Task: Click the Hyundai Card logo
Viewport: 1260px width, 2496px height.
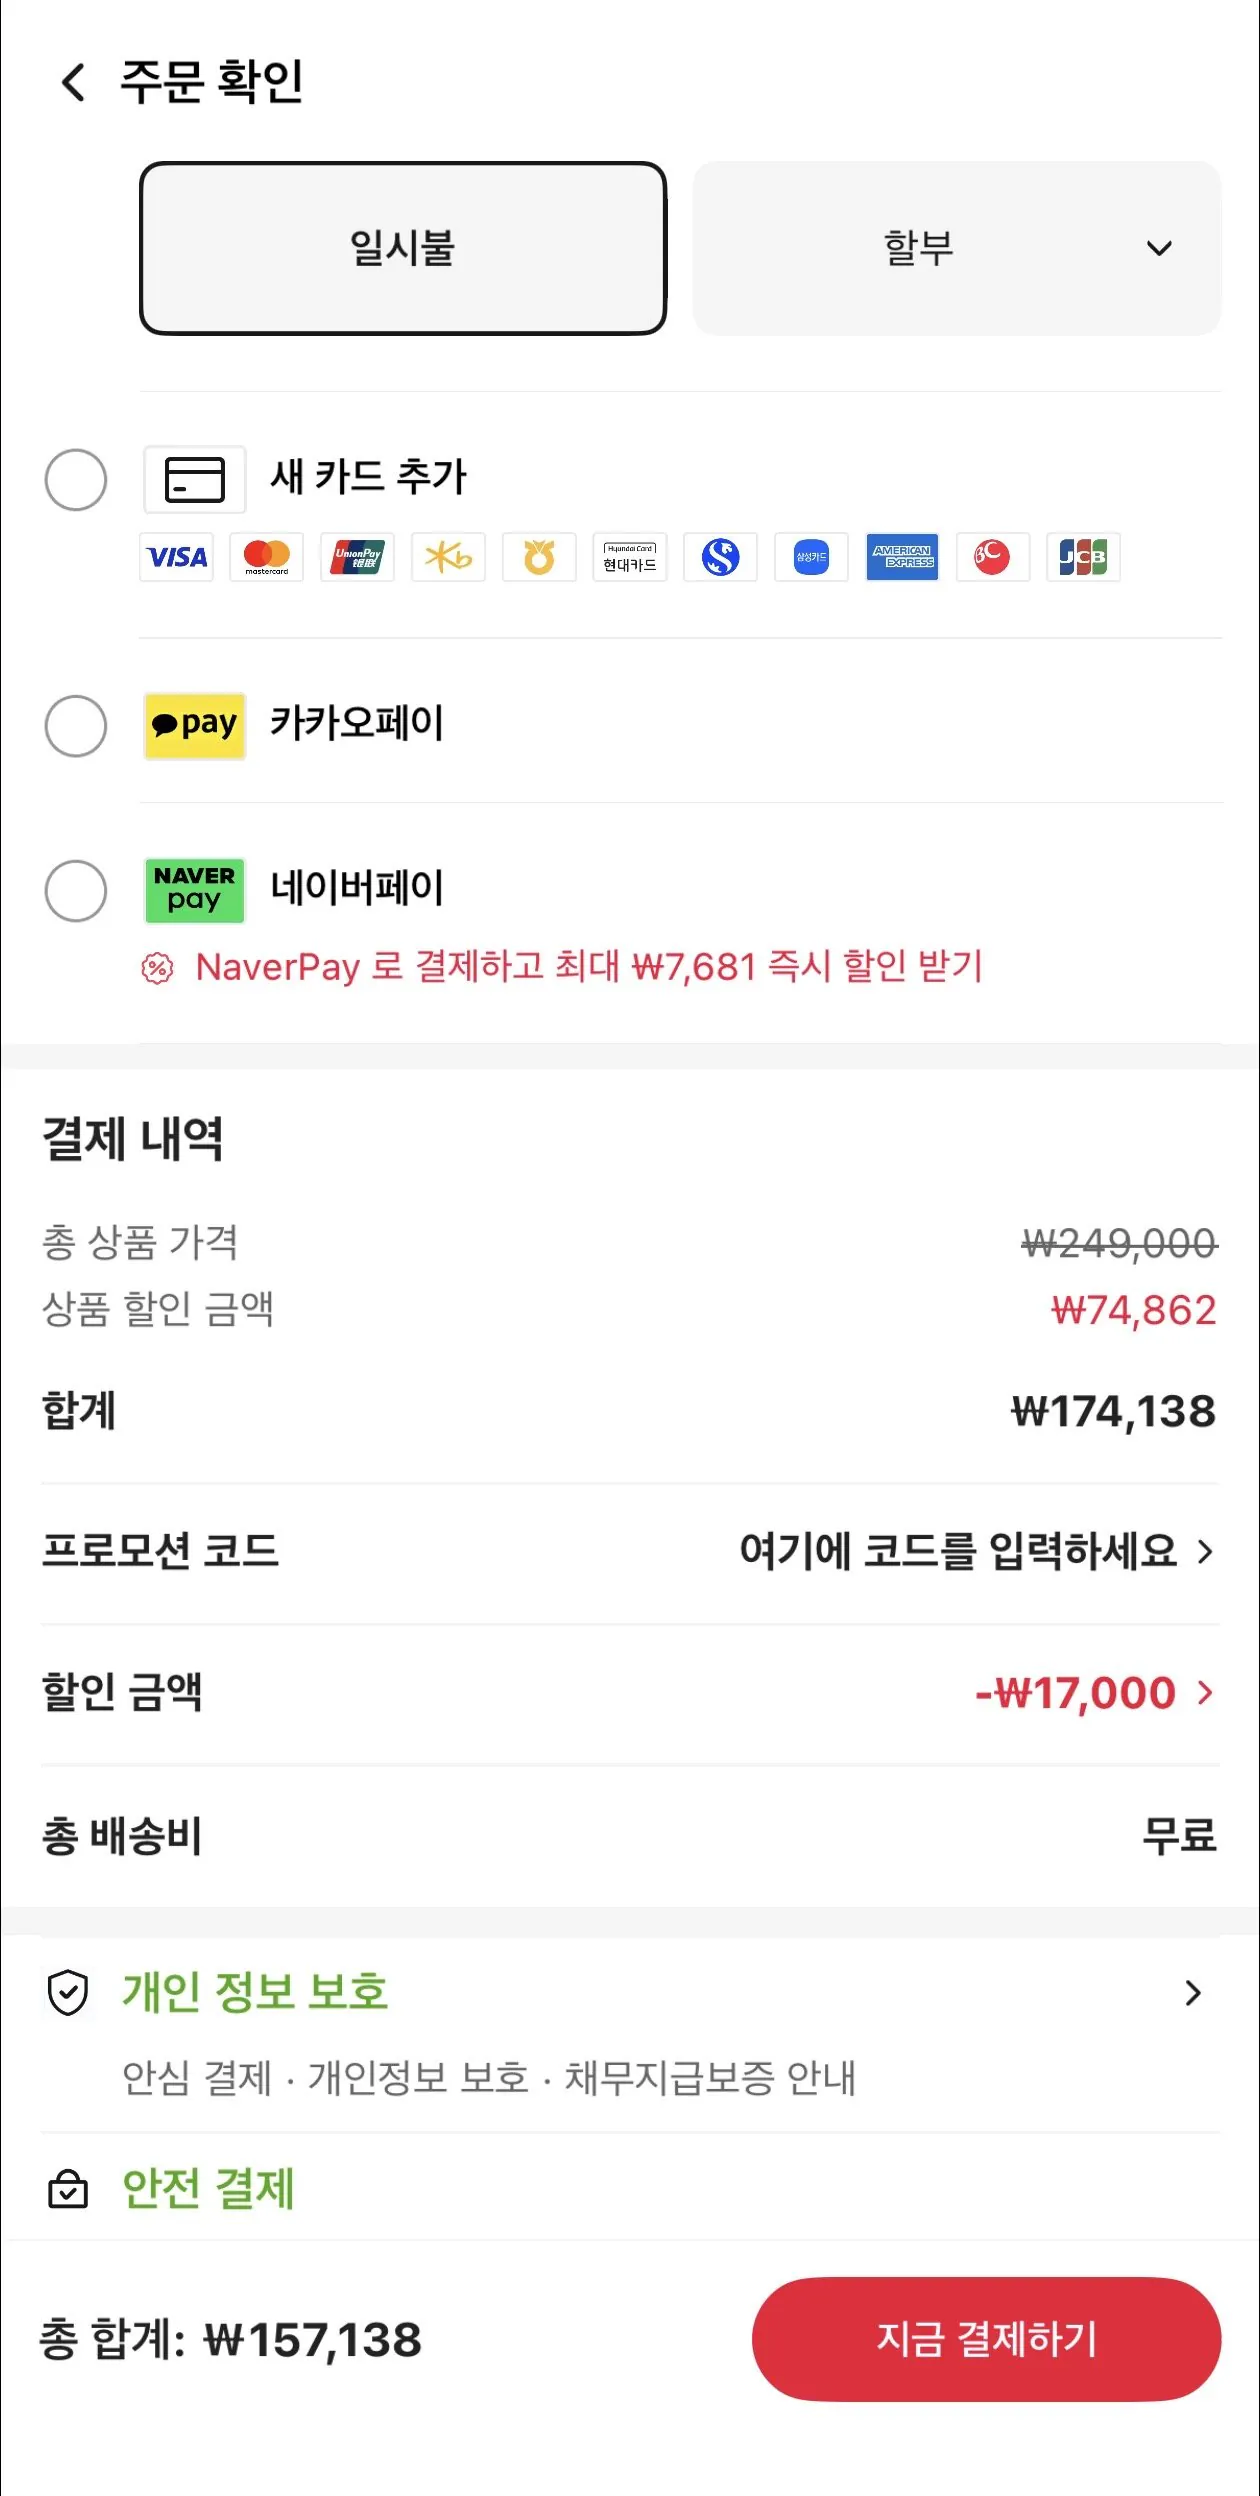Action: coord(630,557)
